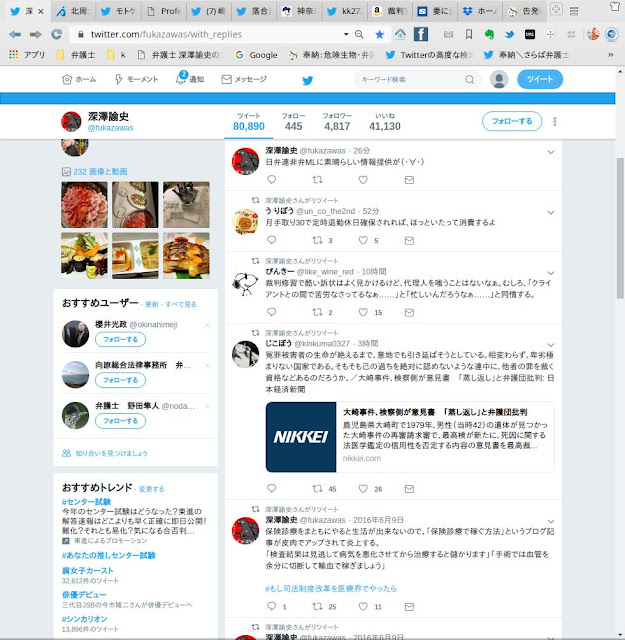Open the NIKKEI article card
625x640 pixels.
click(410, 437)
